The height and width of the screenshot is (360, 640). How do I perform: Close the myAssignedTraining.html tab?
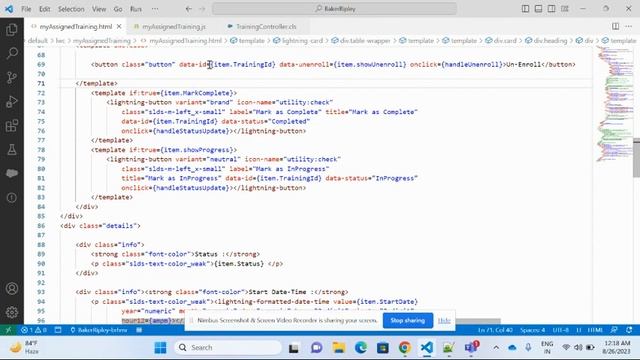(x=119, y=27)
